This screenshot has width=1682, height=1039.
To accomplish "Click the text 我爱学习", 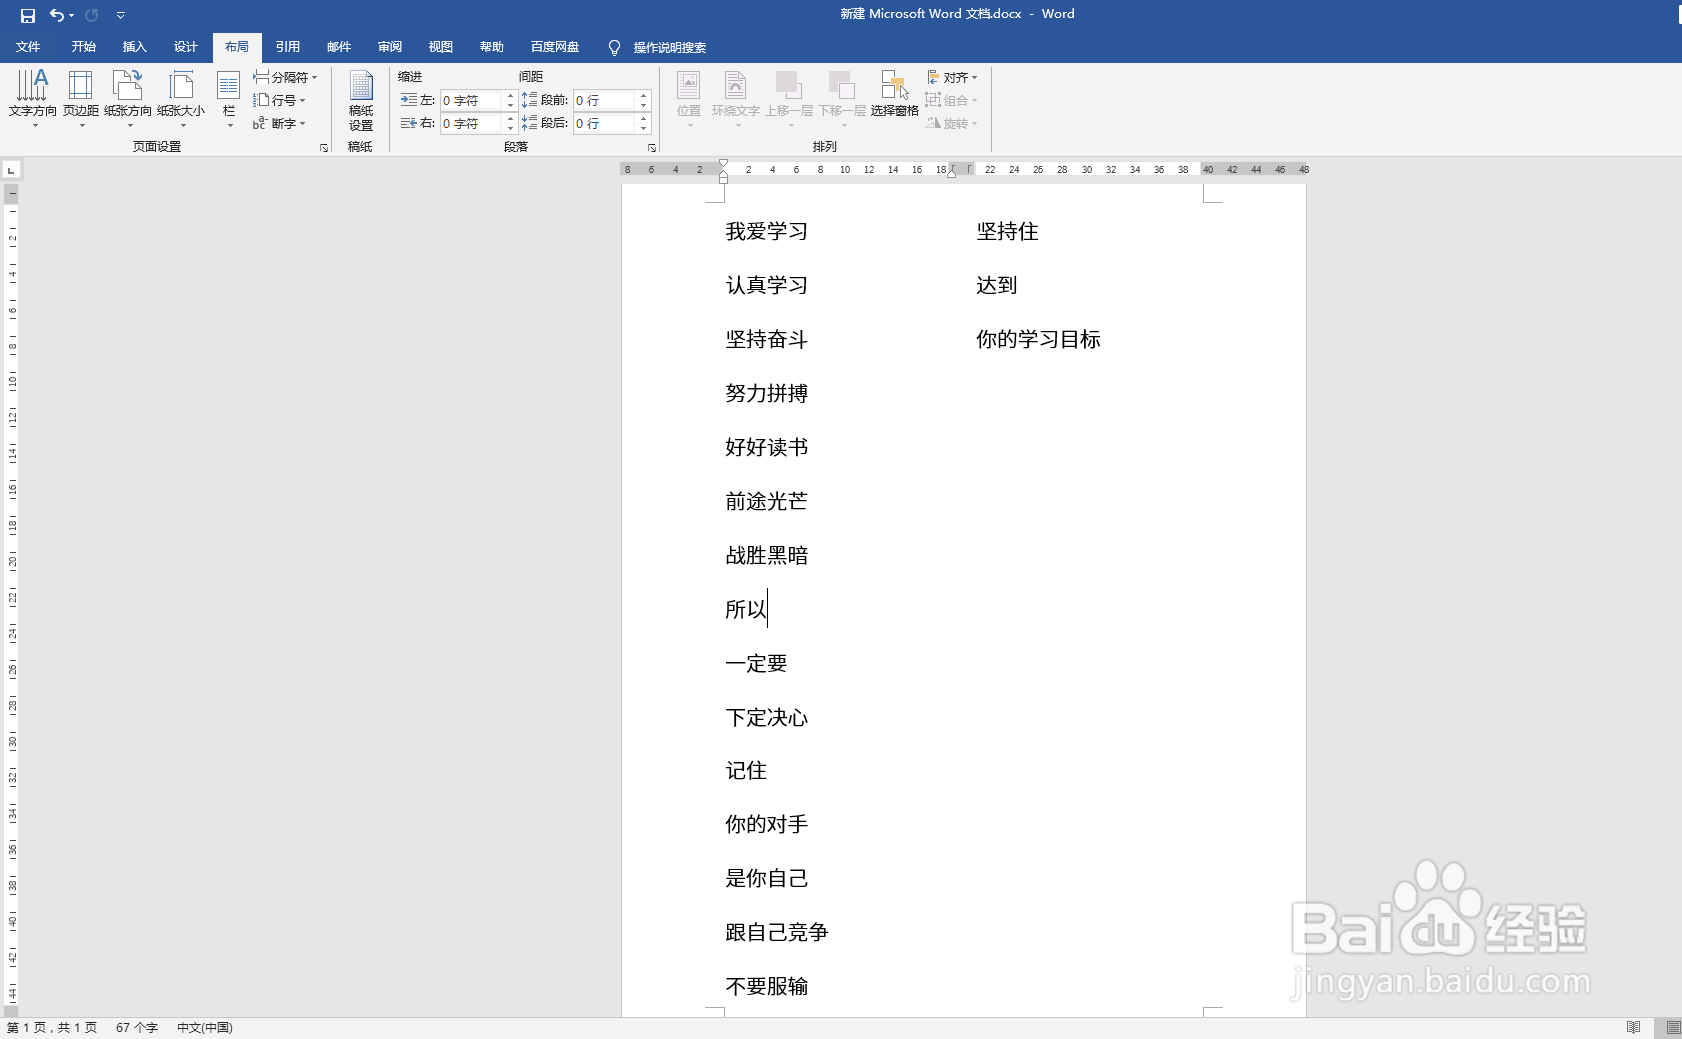I will [766, 232].
